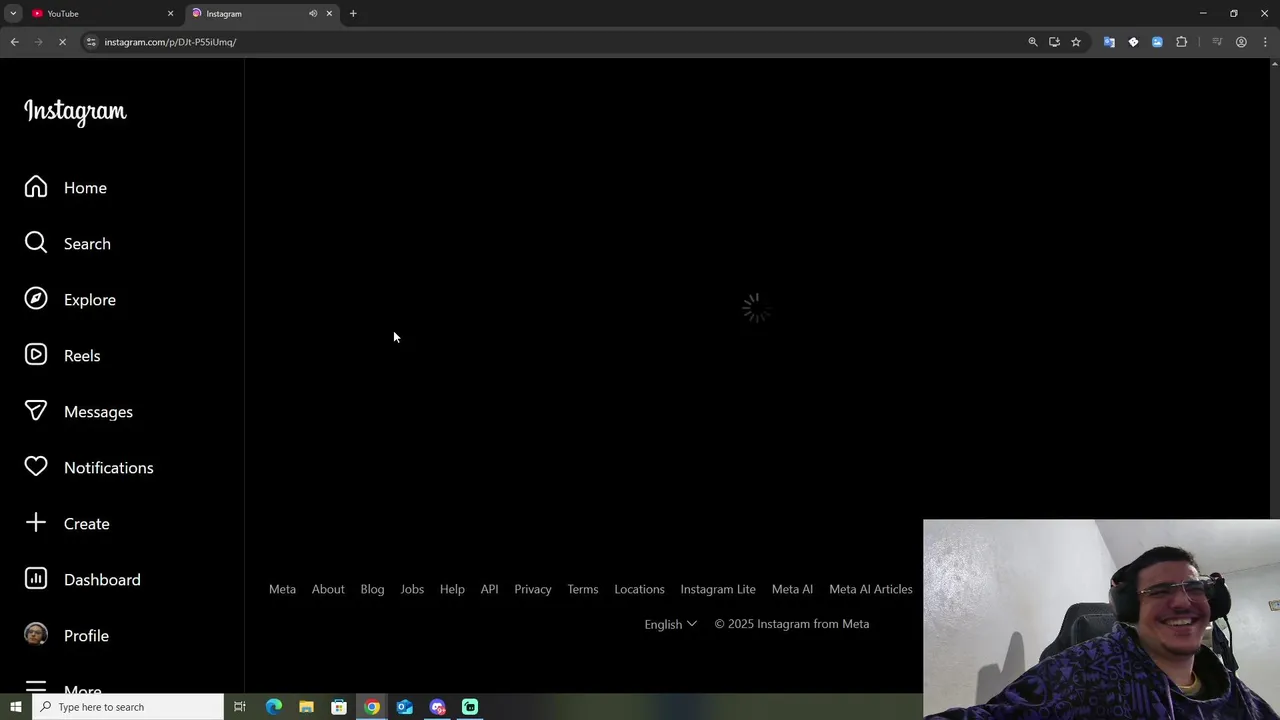Launch Microsoft Edge from taskbar
Screen dimensions: 1280x720
pos(273,707)
